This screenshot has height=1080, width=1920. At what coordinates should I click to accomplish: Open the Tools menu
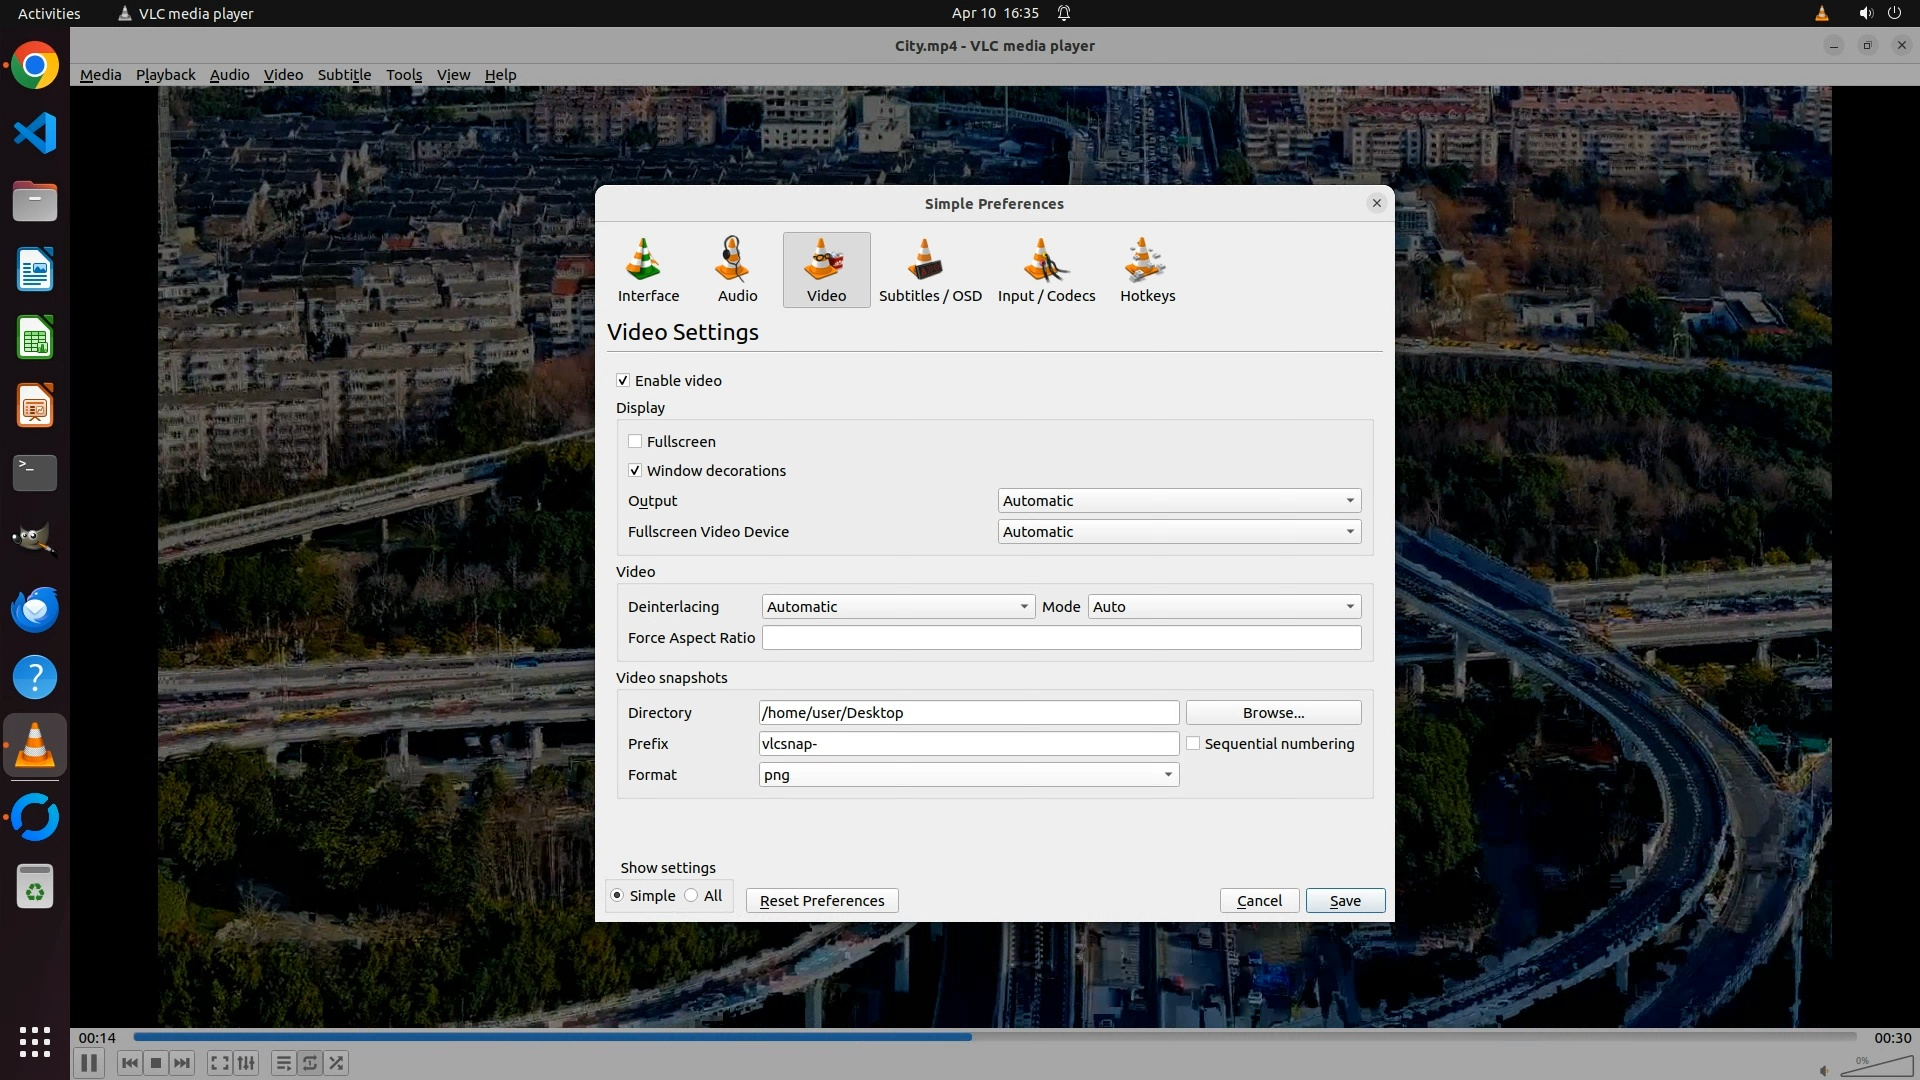(403, 74)
